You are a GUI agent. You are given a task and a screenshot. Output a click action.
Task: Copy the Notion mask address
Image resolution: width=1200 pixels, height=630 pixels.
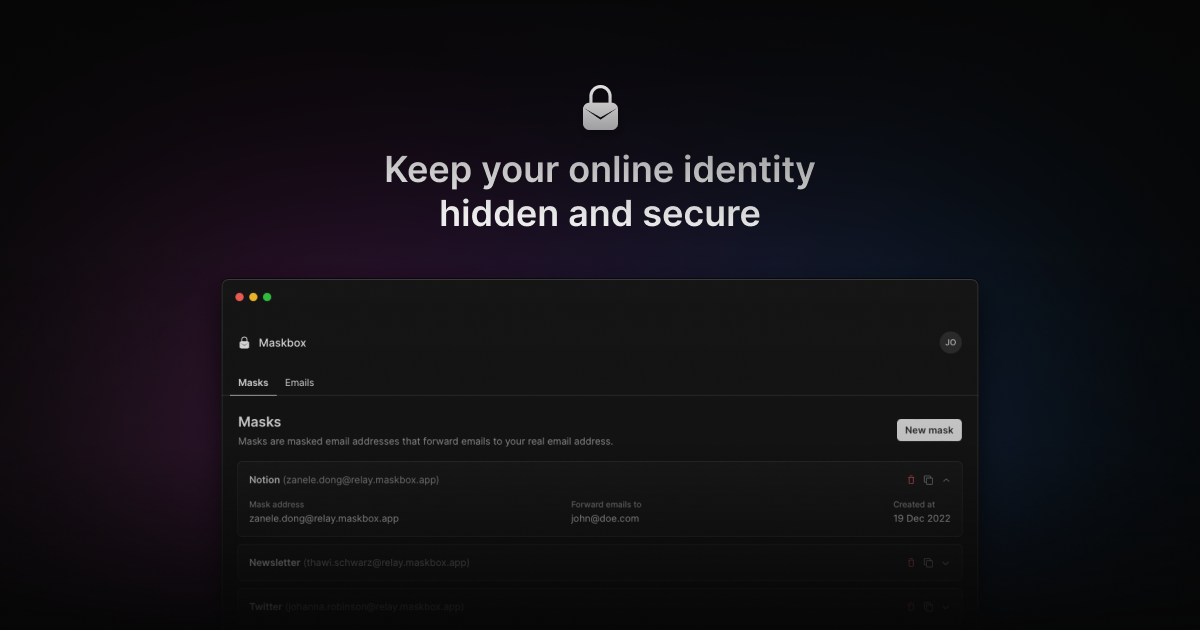click(x=928, y=480)
